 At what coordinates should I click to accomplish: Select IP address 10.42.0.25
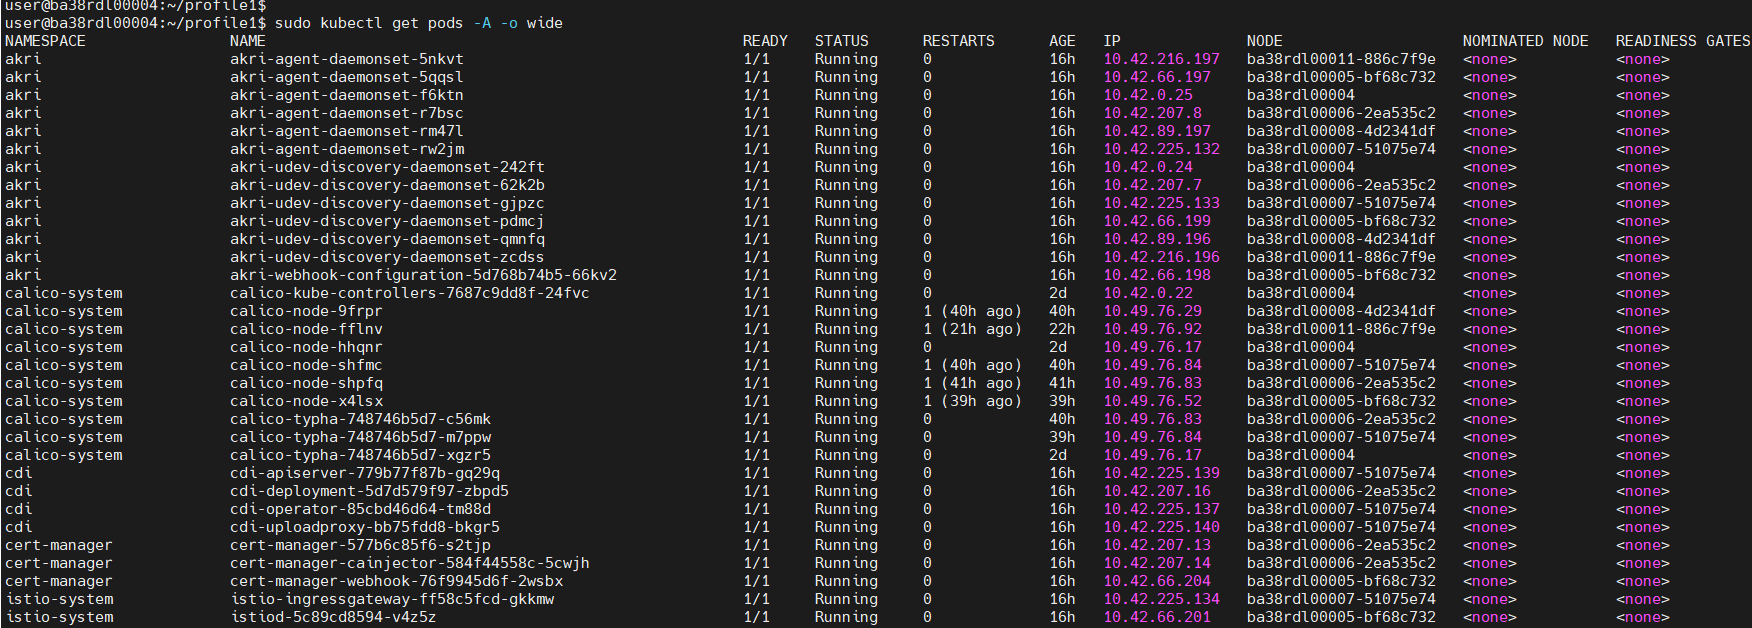[x=1148, y=95]
